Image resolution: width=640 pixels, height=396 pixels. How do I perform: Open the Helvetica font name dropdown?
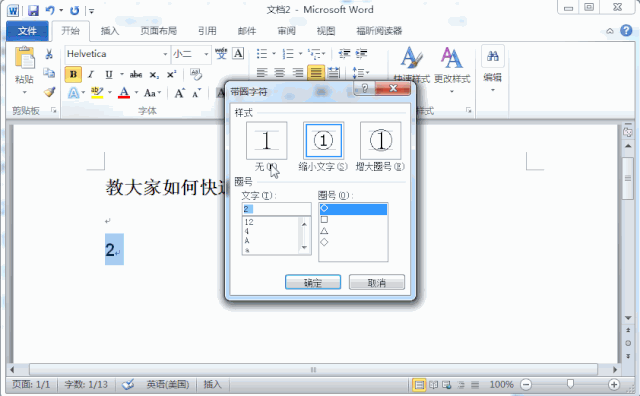(x=165, y=54)
